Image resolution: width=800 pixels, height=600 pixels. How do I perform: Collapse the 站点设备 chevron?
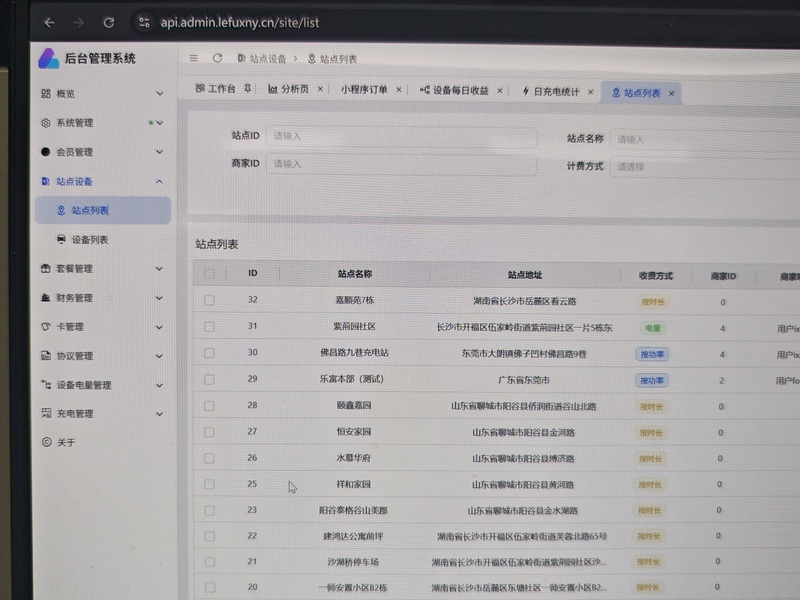160,181
